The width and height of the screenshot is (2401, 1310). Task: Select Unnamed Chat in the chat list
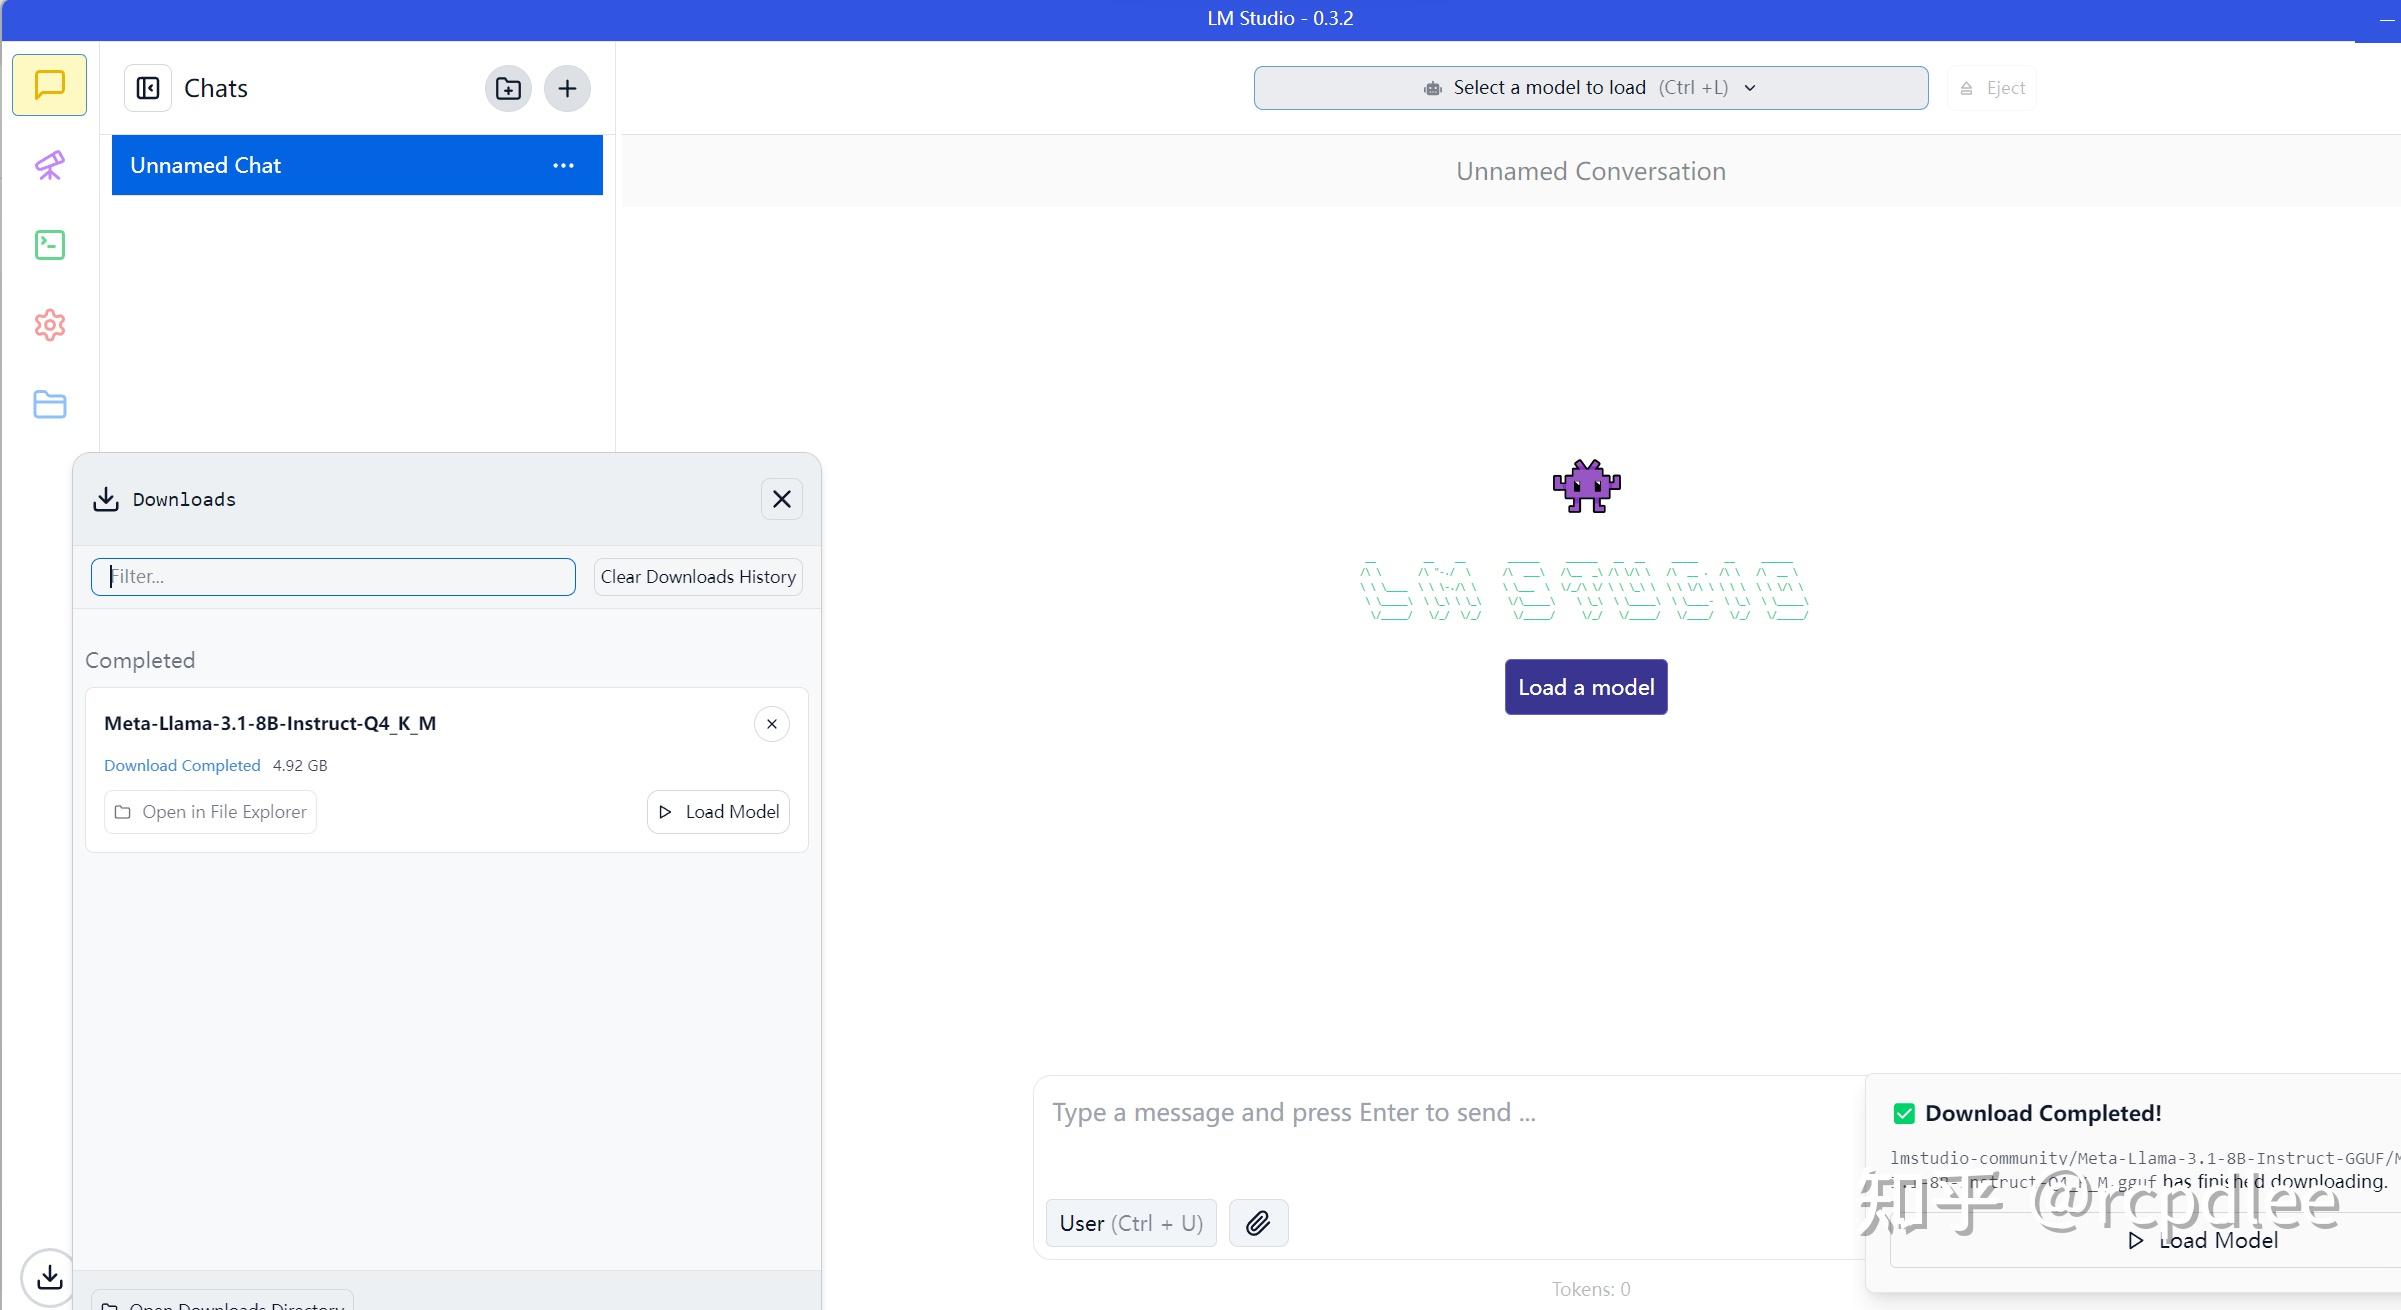[x=357, y=165]
